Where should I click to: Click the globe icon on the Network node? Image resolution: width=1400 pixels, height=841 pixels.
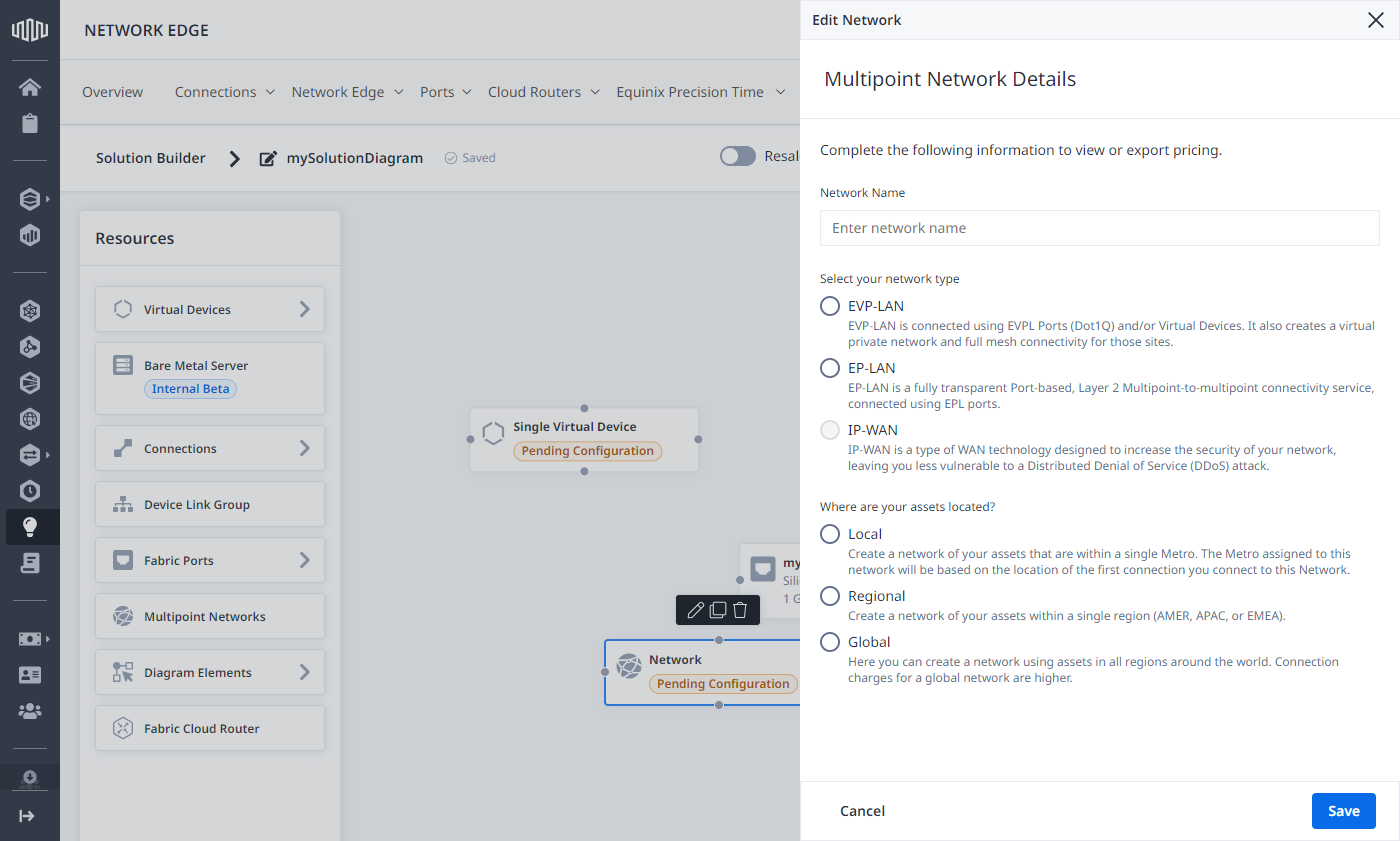point(628,666)
